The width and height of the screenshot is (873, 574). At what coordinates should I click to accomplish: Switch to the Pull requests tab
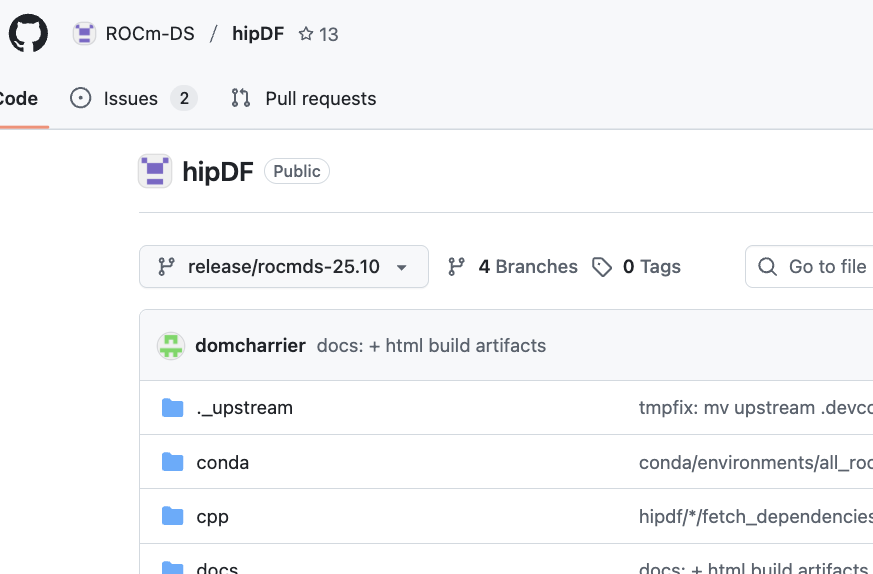point(304,99)
